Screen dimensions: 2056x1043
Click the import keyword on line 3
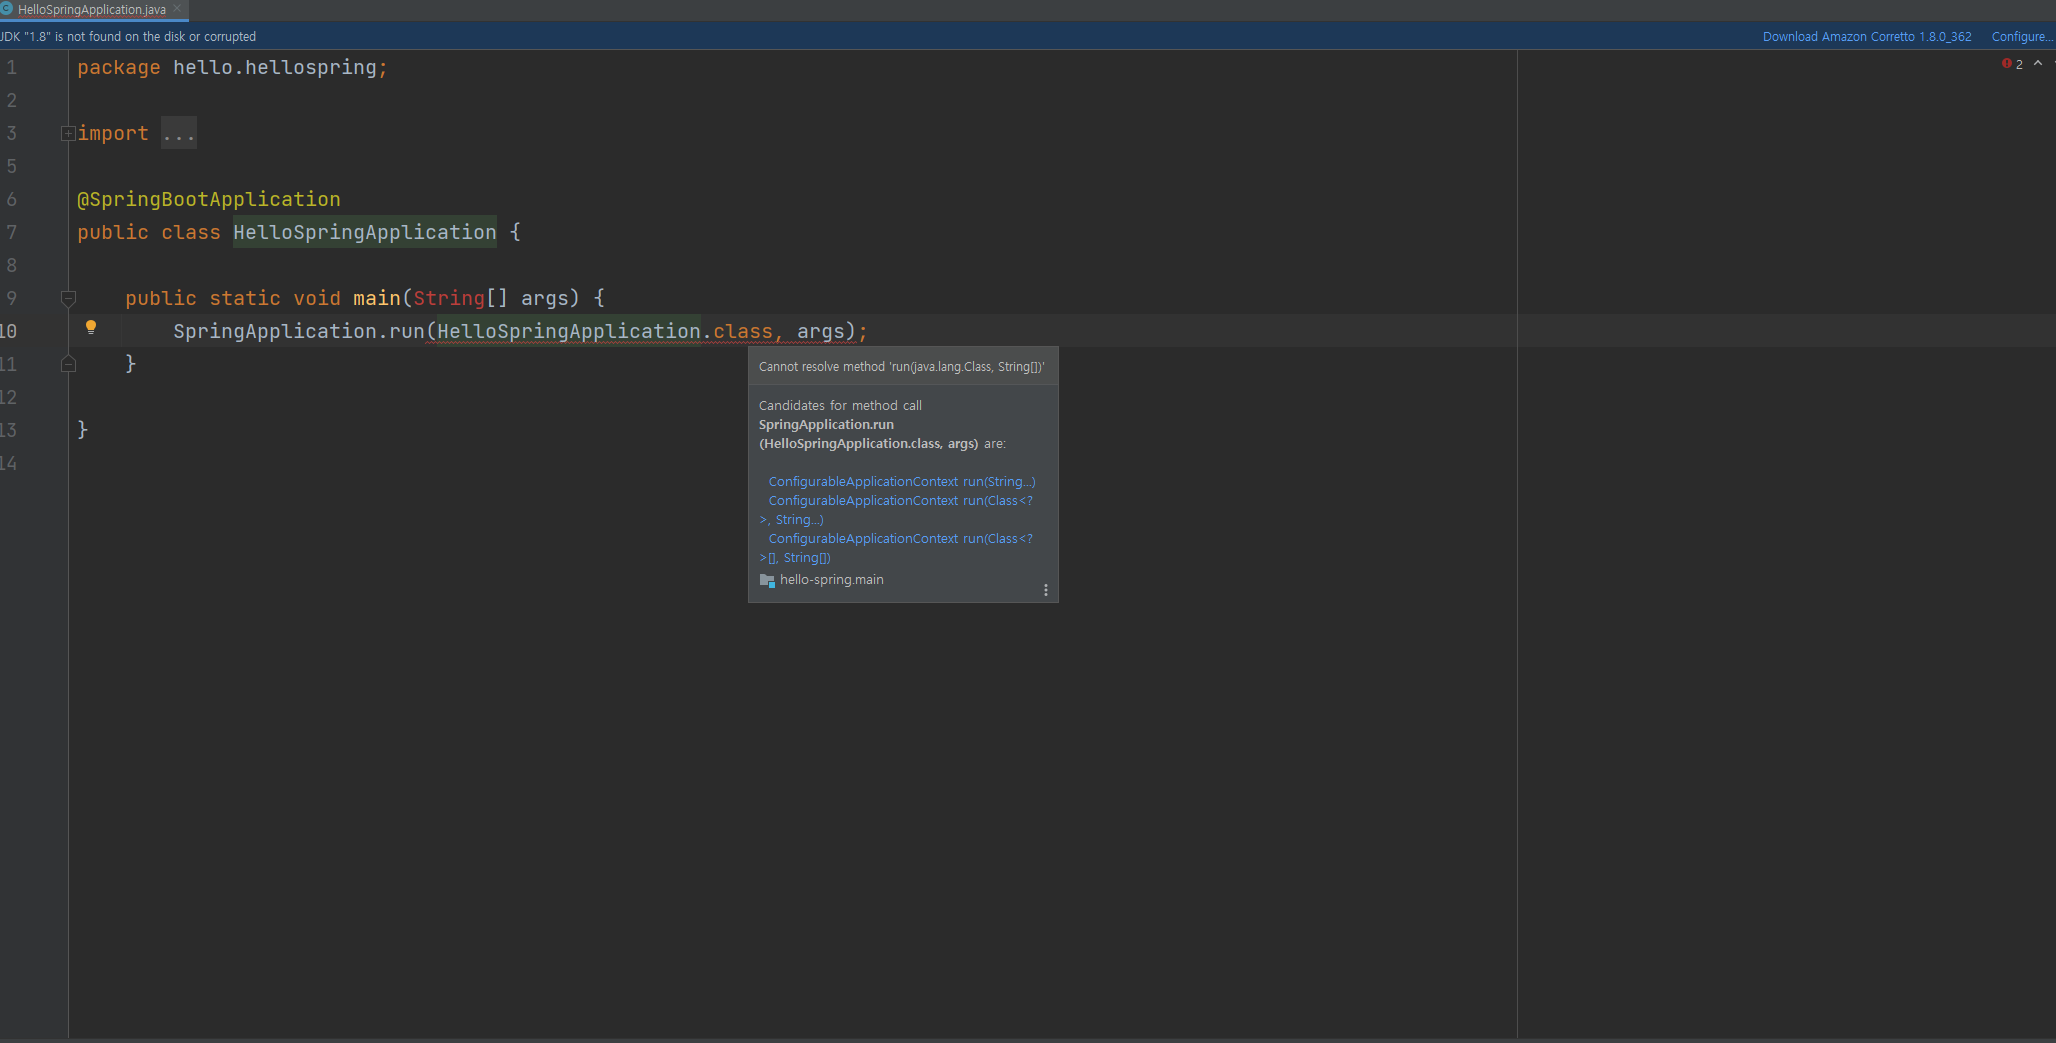click(x=113, y=133)
